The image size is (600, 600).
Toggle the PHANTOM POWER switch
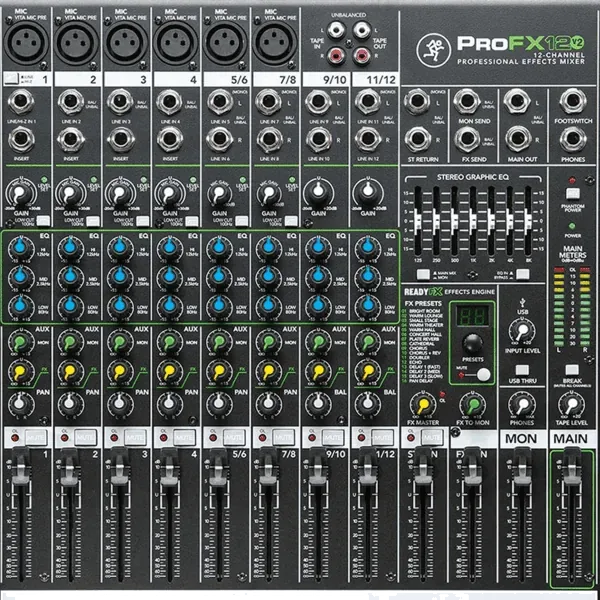(572, 193)
